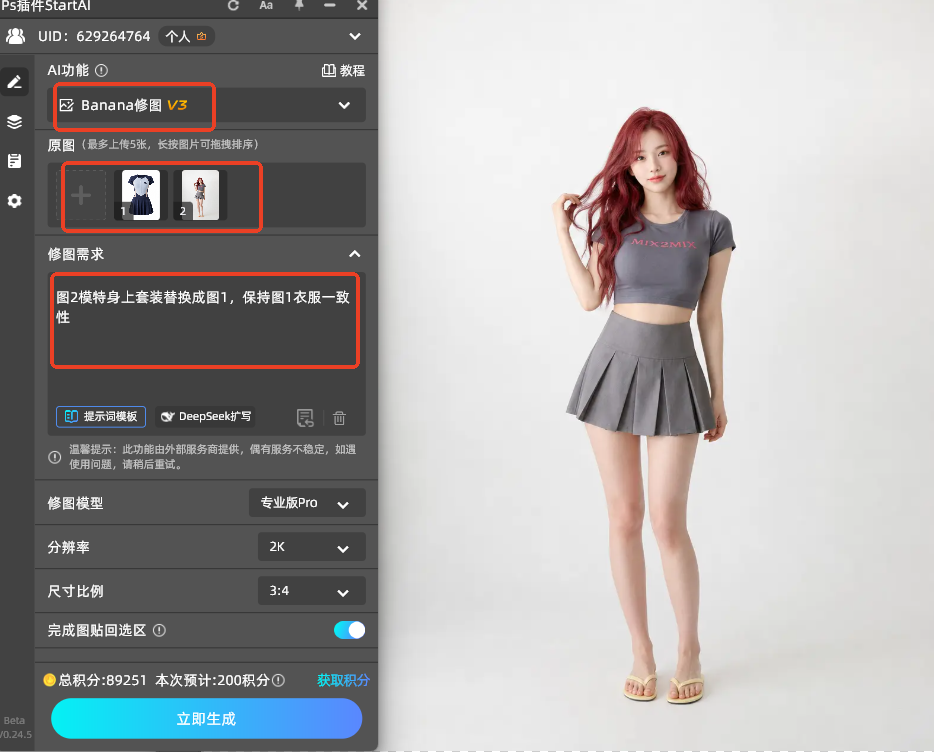The width and height of the screenshot is (934, 752).
Task: Open the Aa font size option
Action: coord(266,5)
